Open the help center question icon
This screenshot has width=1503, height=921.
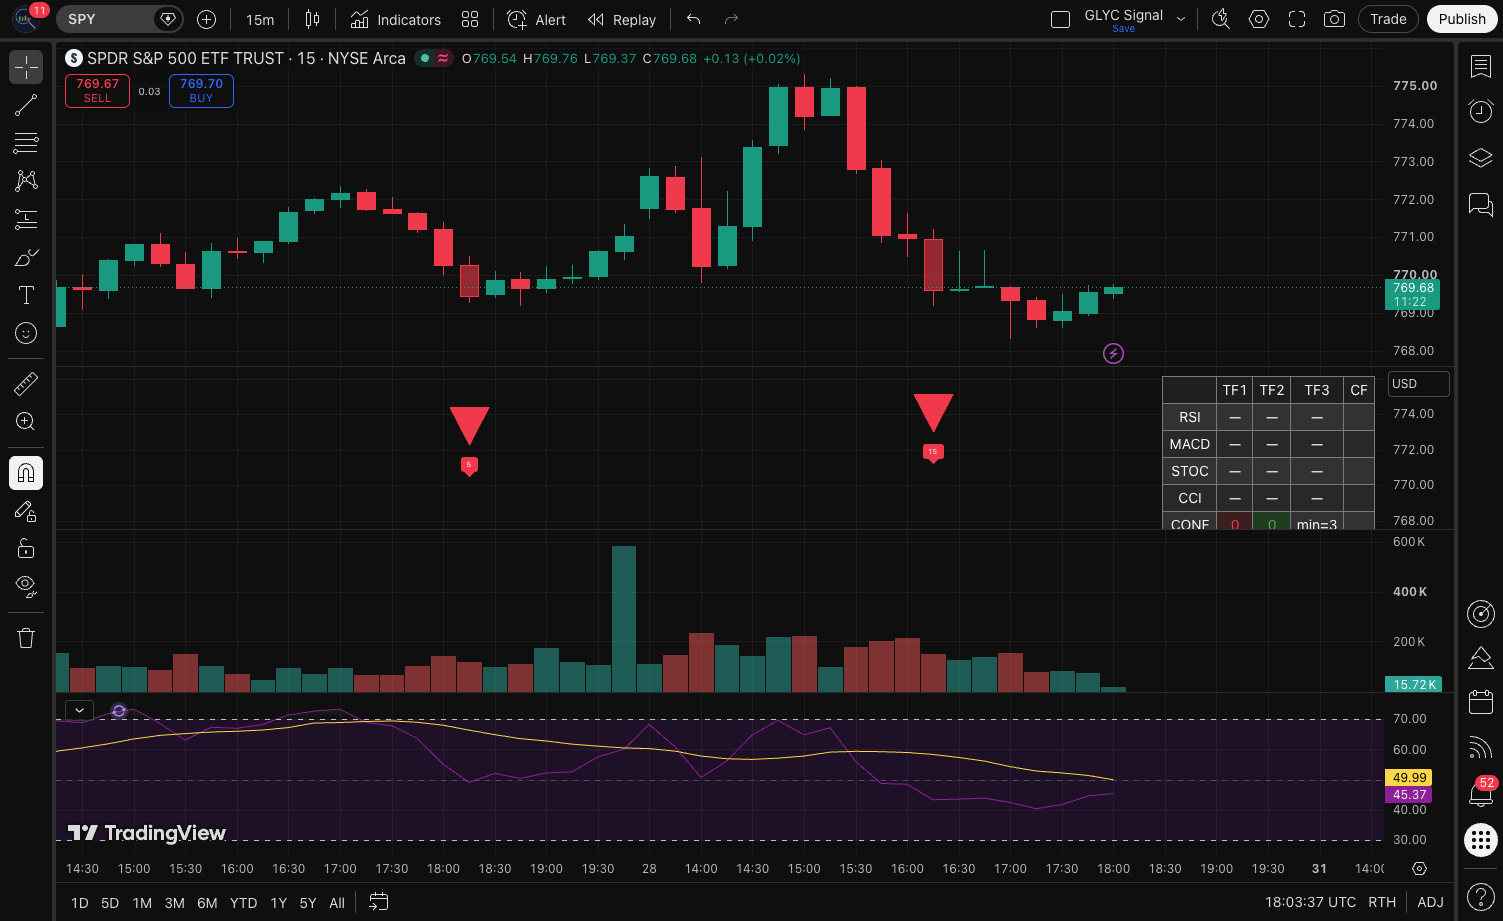tap(1480, 896)
